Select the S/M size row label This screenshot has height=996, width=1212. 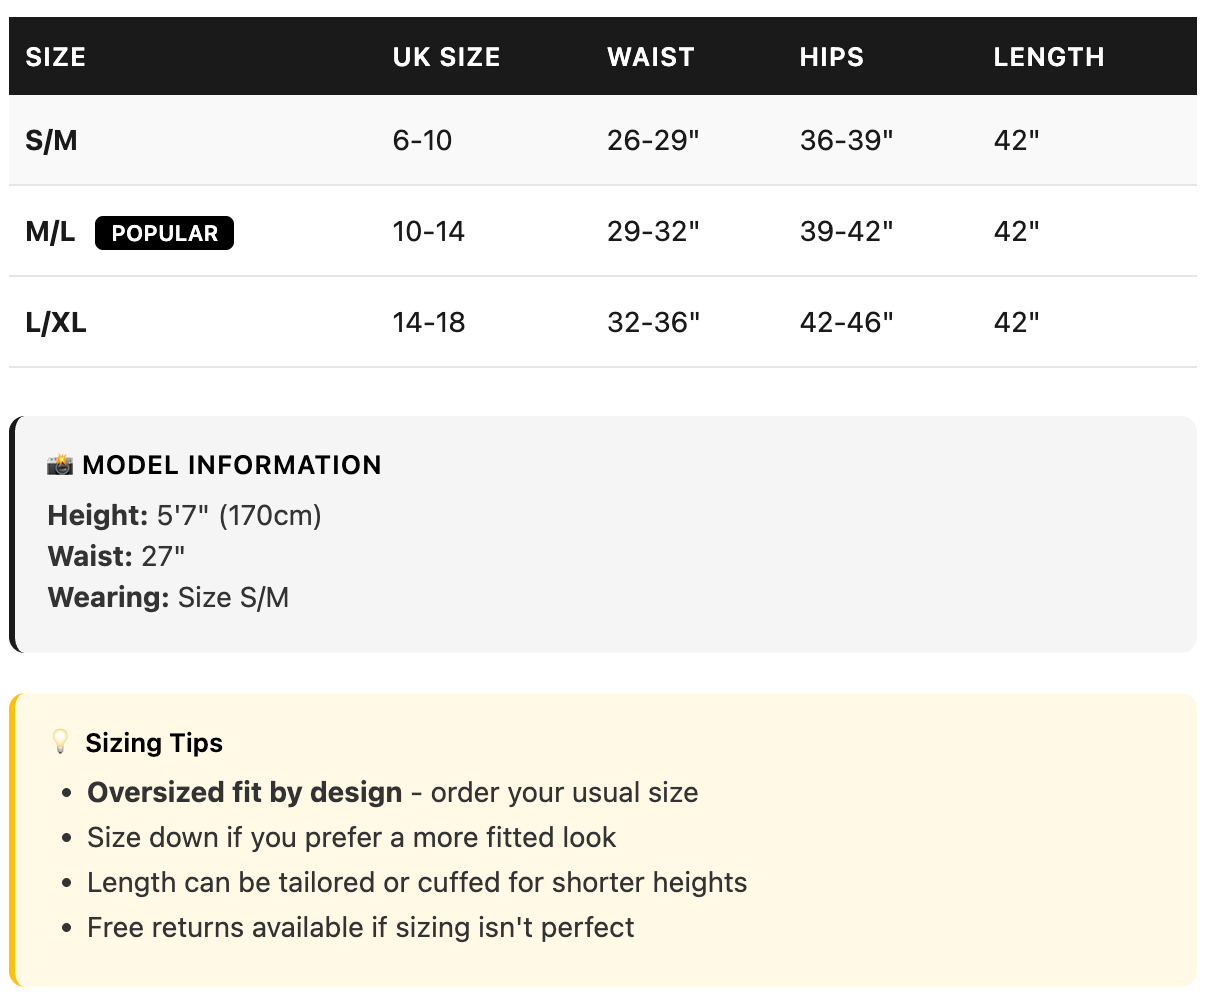point(52,141)
